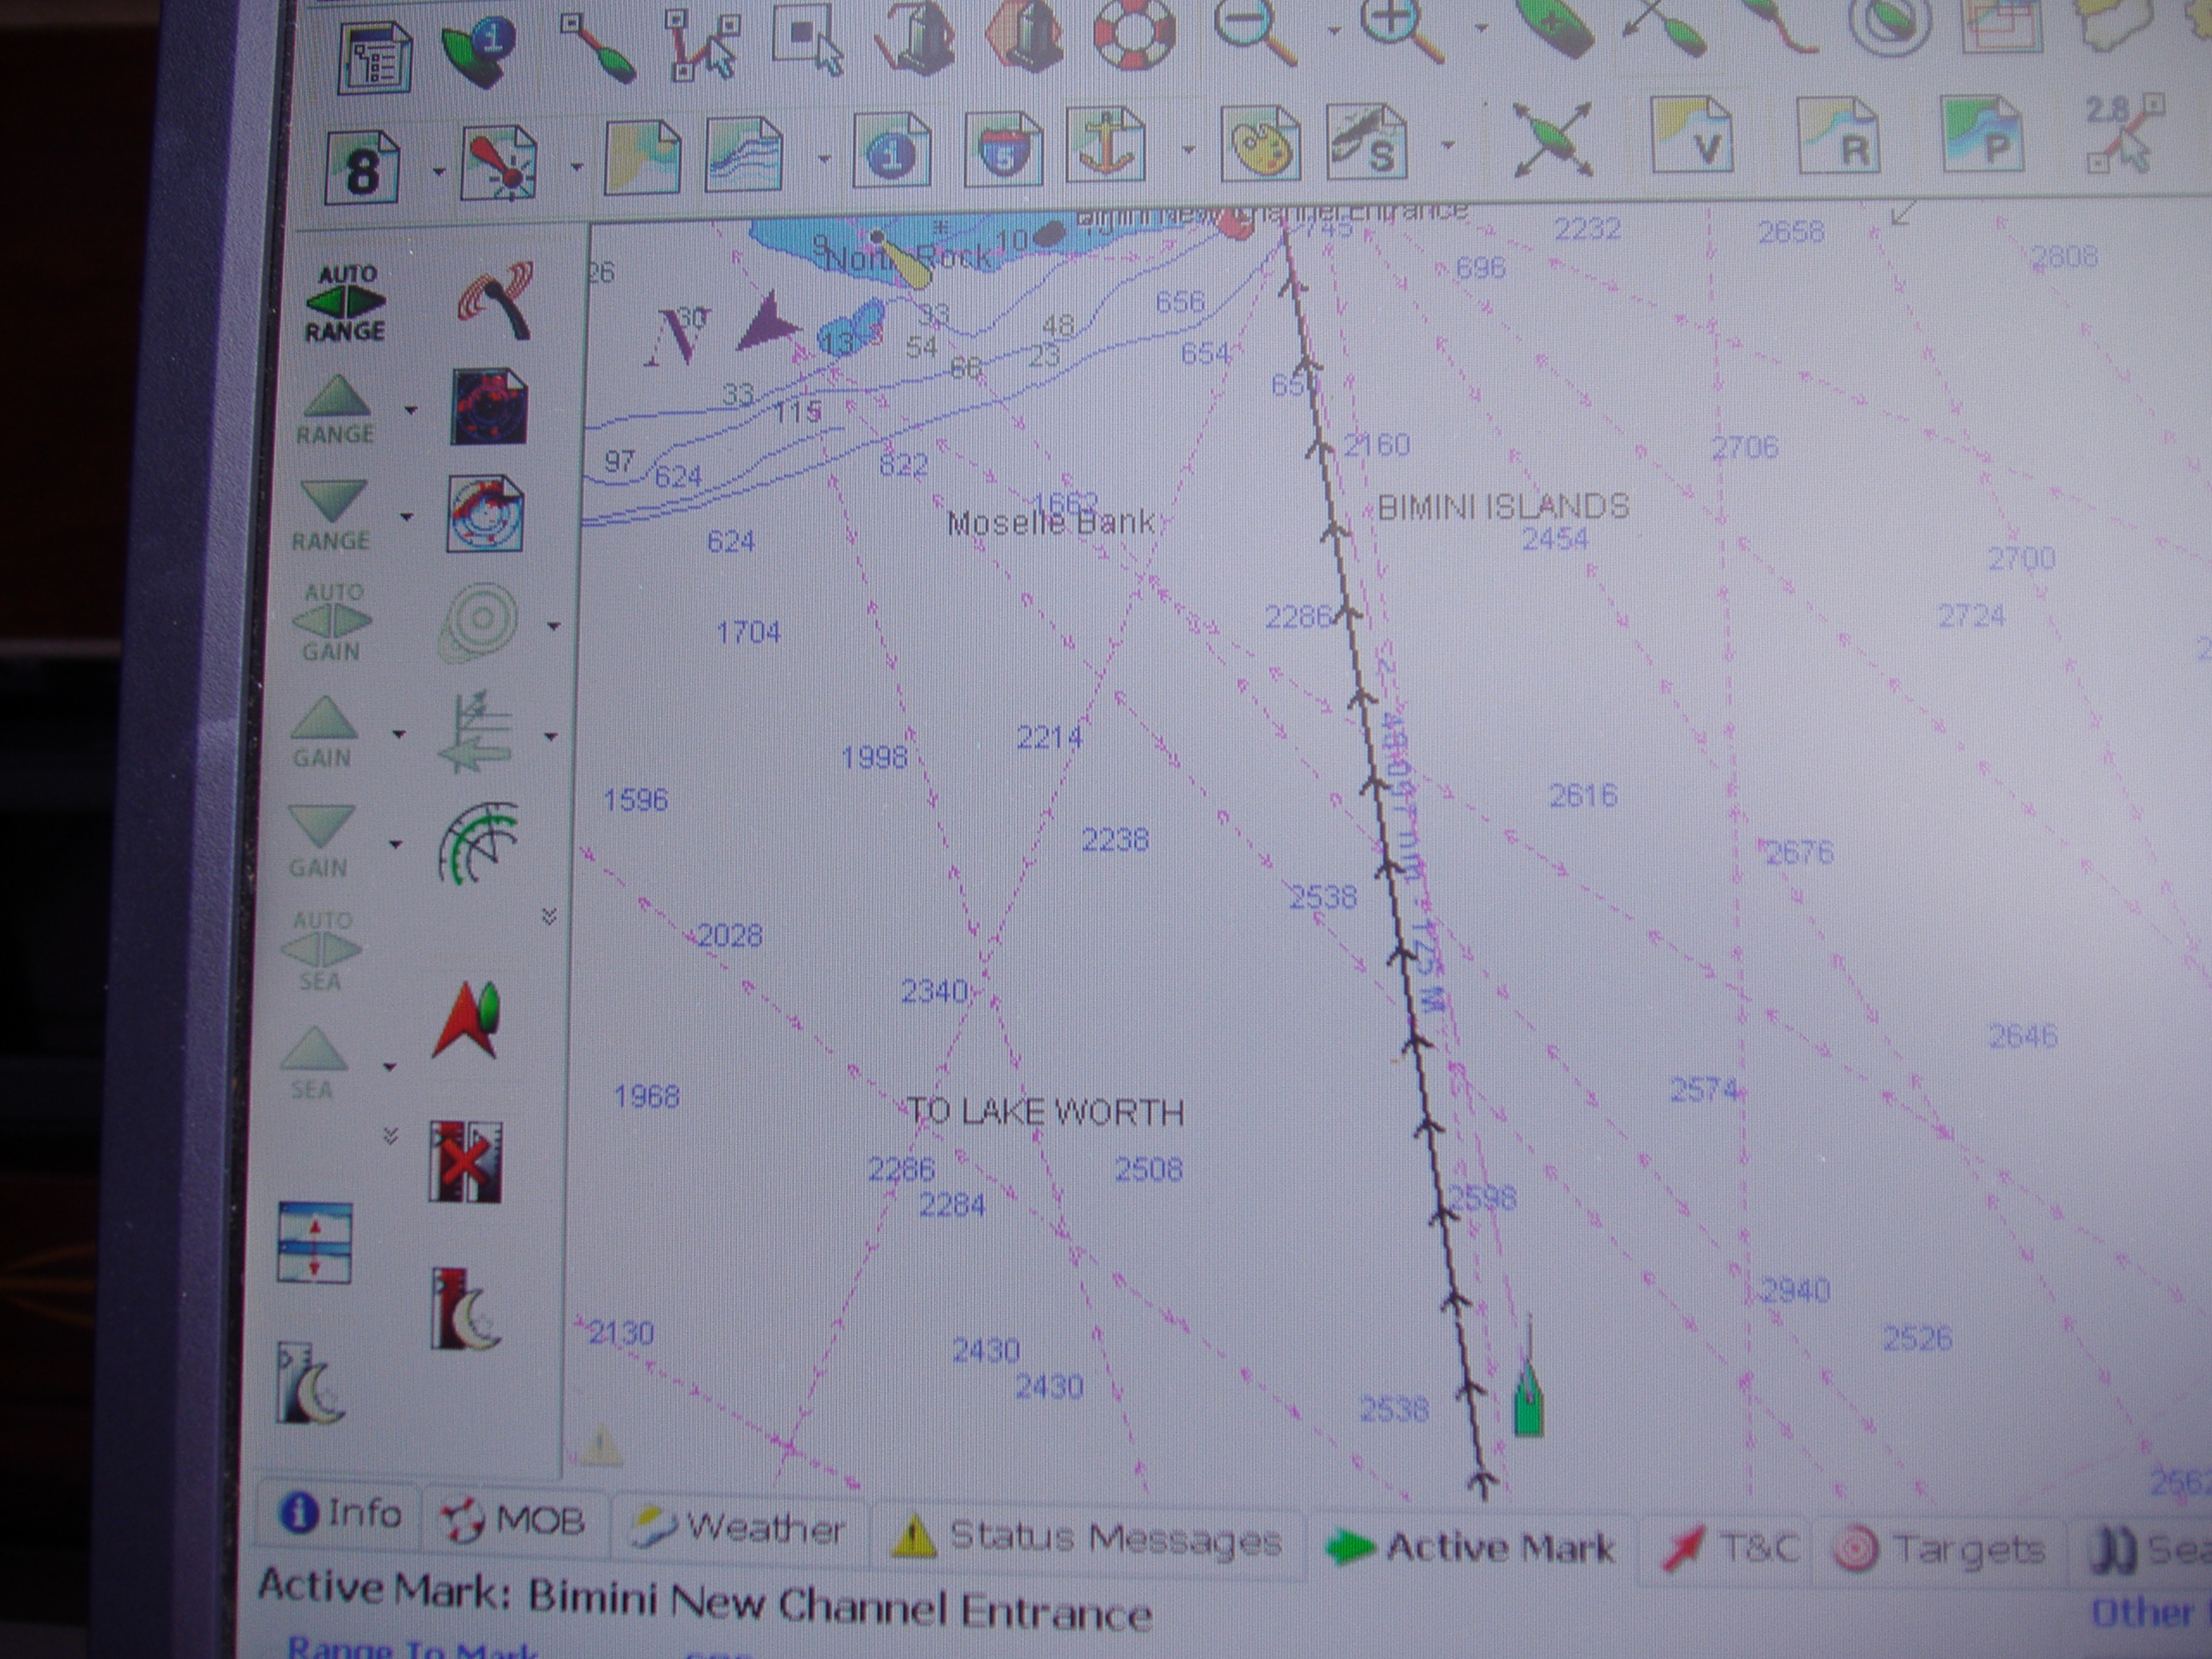The image size is (2212, 1659).
Task: Select the Active Mark tab
Action: pyautogui.click(x=1470, y=1547)
